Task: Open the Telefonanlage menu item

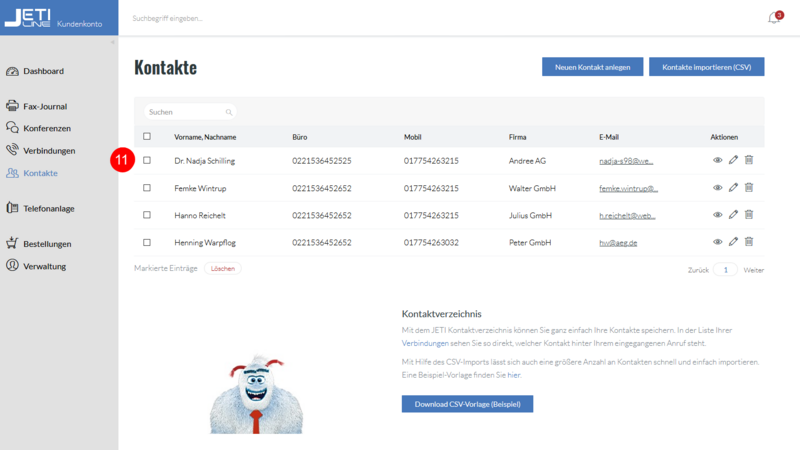Action: (48, 208)
